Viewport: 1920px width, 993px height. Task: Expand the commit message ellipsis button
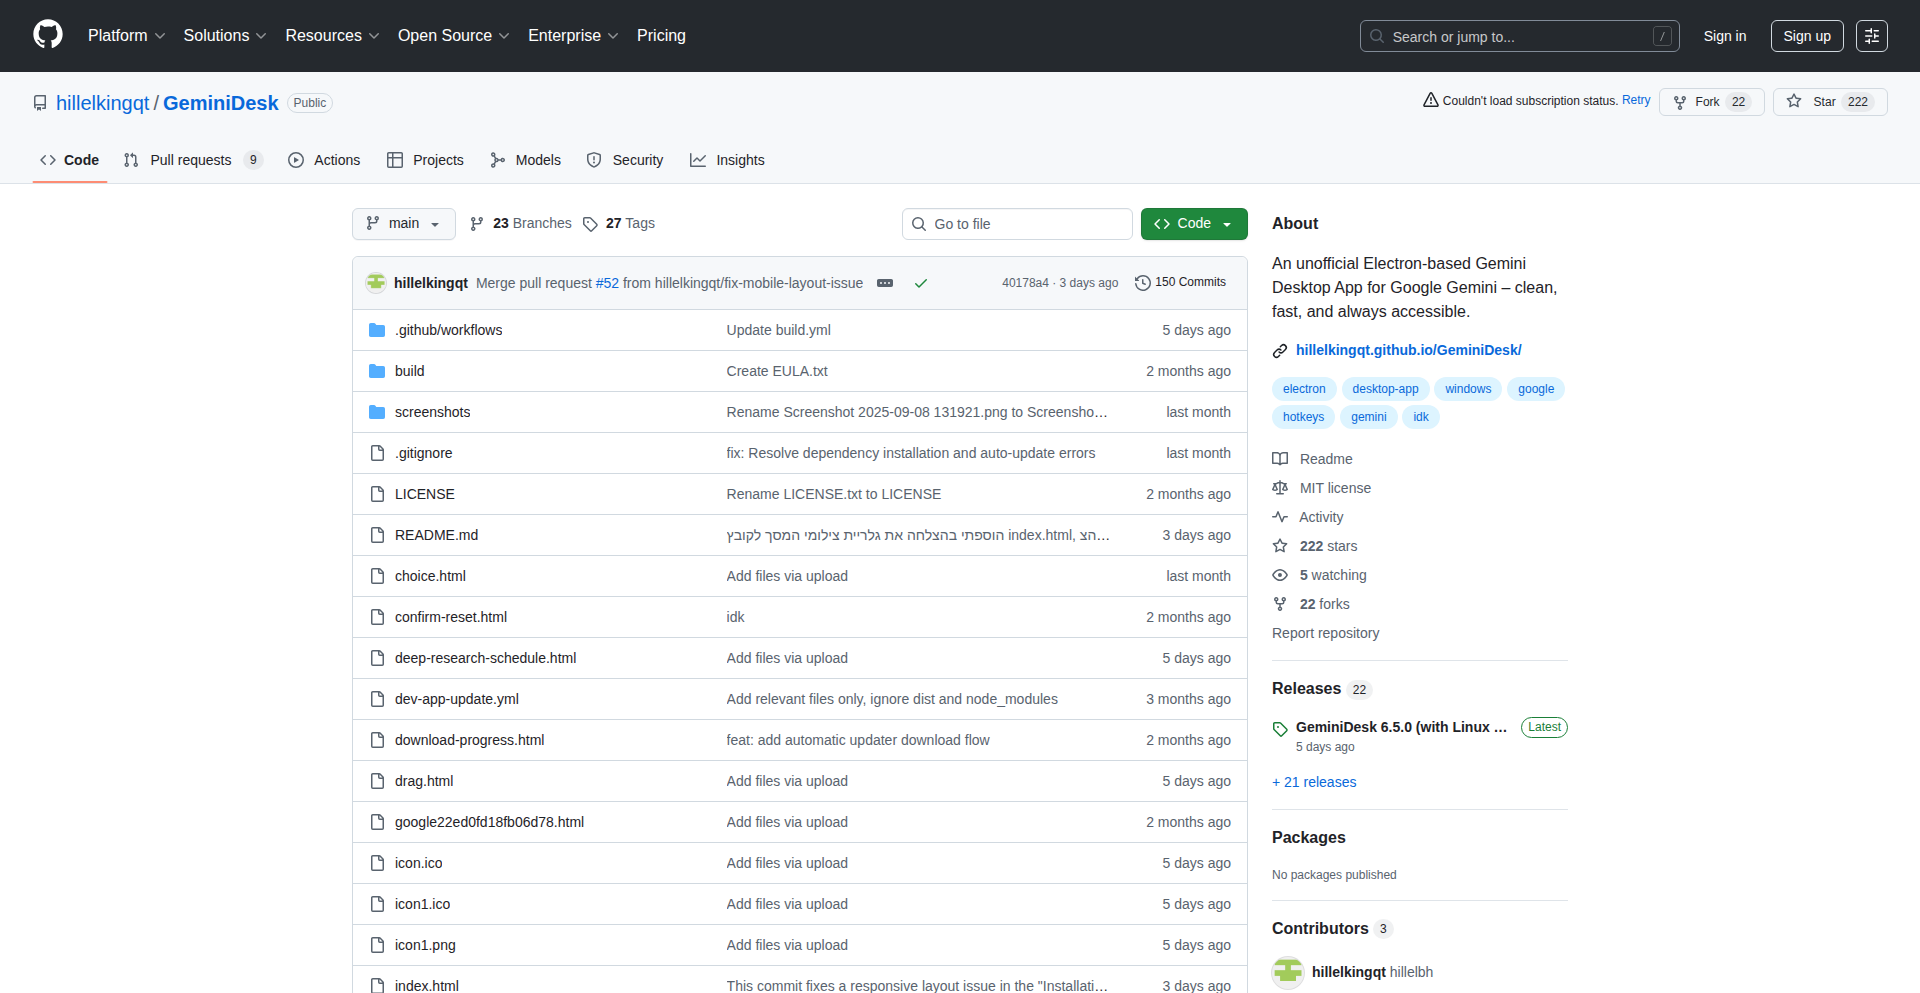tap(884, 283)
